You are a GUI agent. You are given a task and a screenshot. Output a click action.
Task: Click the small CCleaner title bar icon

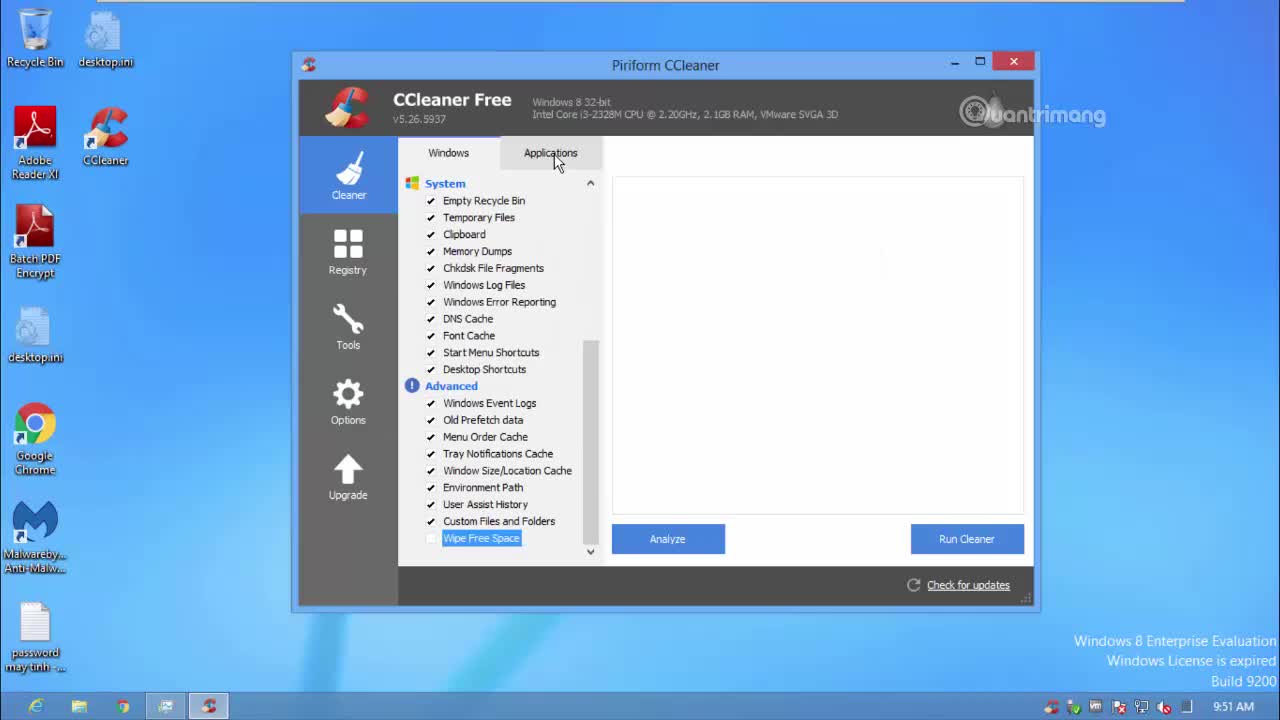pyautogui.click(x=309, y=64)
